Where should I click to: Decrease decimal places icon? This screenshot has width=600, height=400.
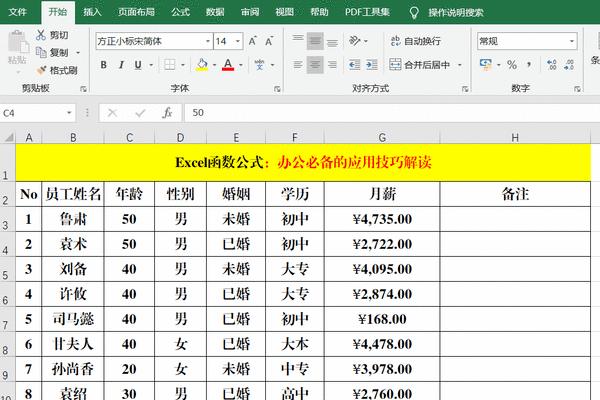click(x=569, y=65)
